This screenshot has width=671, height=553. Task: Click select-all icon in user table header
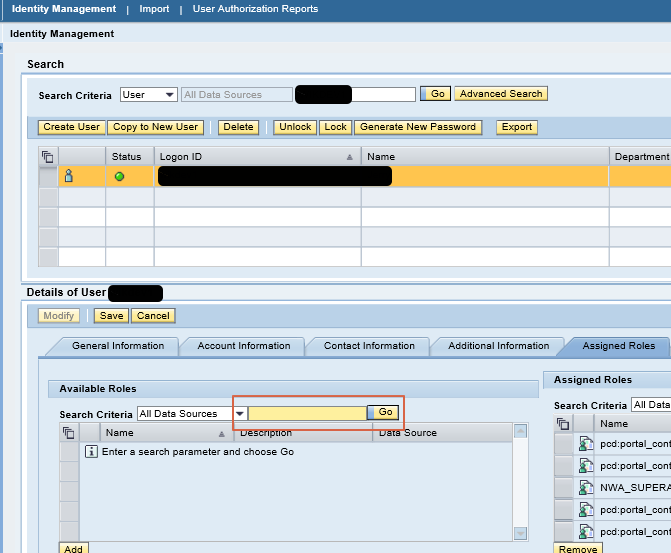48,157
